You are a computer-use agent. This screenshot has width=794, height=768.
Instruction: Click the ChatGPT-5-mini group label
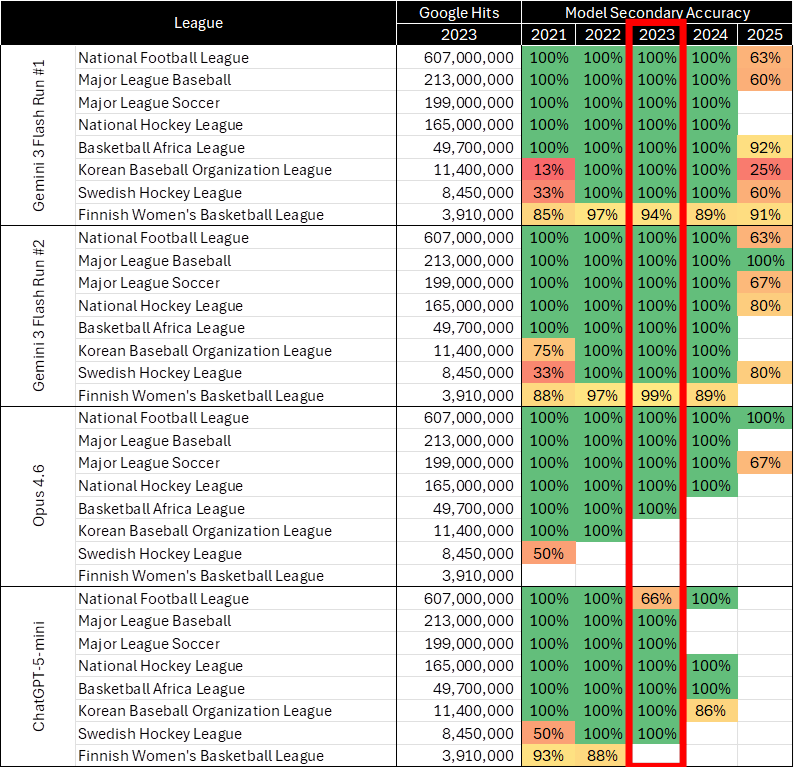coord(38,676)
